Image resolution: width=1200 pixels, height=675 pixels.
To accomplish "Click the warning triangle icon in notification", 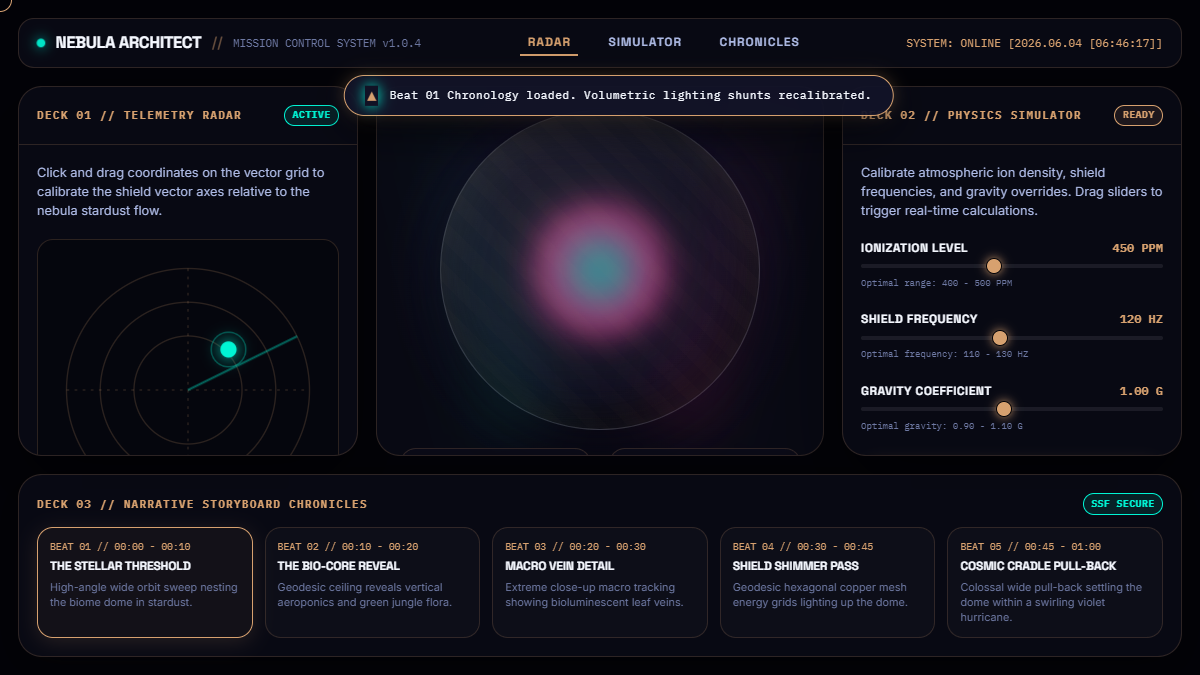I will click(x=372, y=96).
